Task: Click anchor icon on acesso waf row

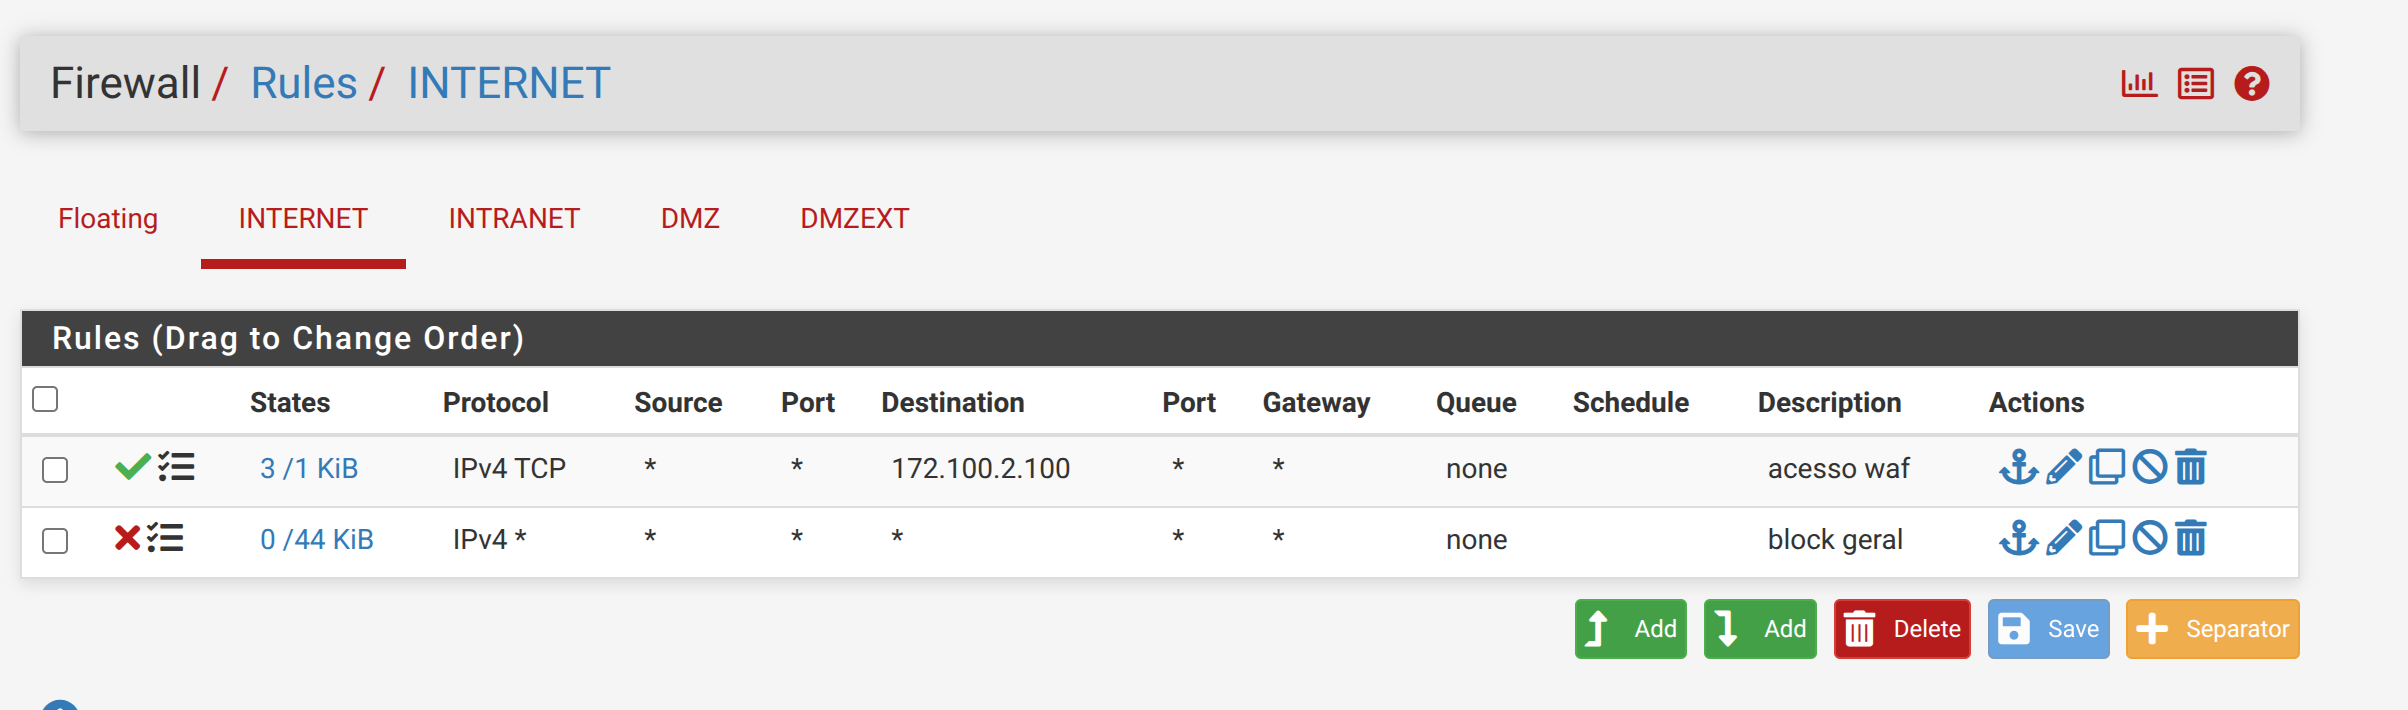Action: coord(2018,467)
